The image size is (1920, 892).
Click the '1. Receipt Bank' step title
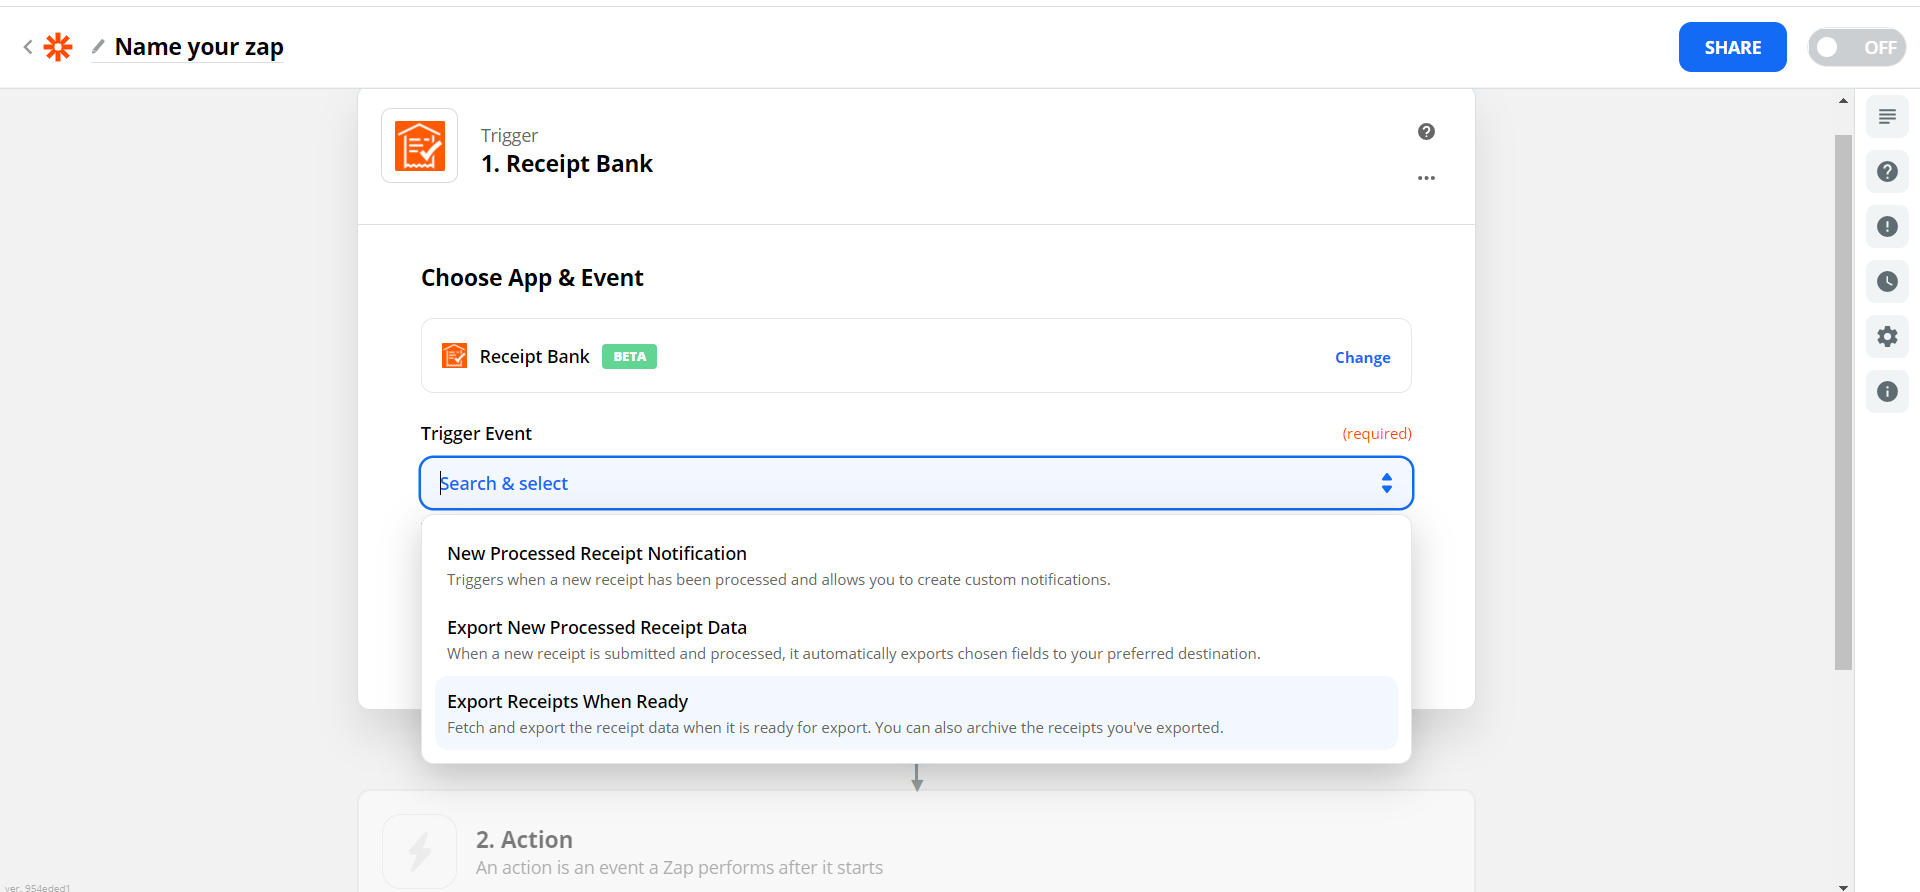coord(567,164)
